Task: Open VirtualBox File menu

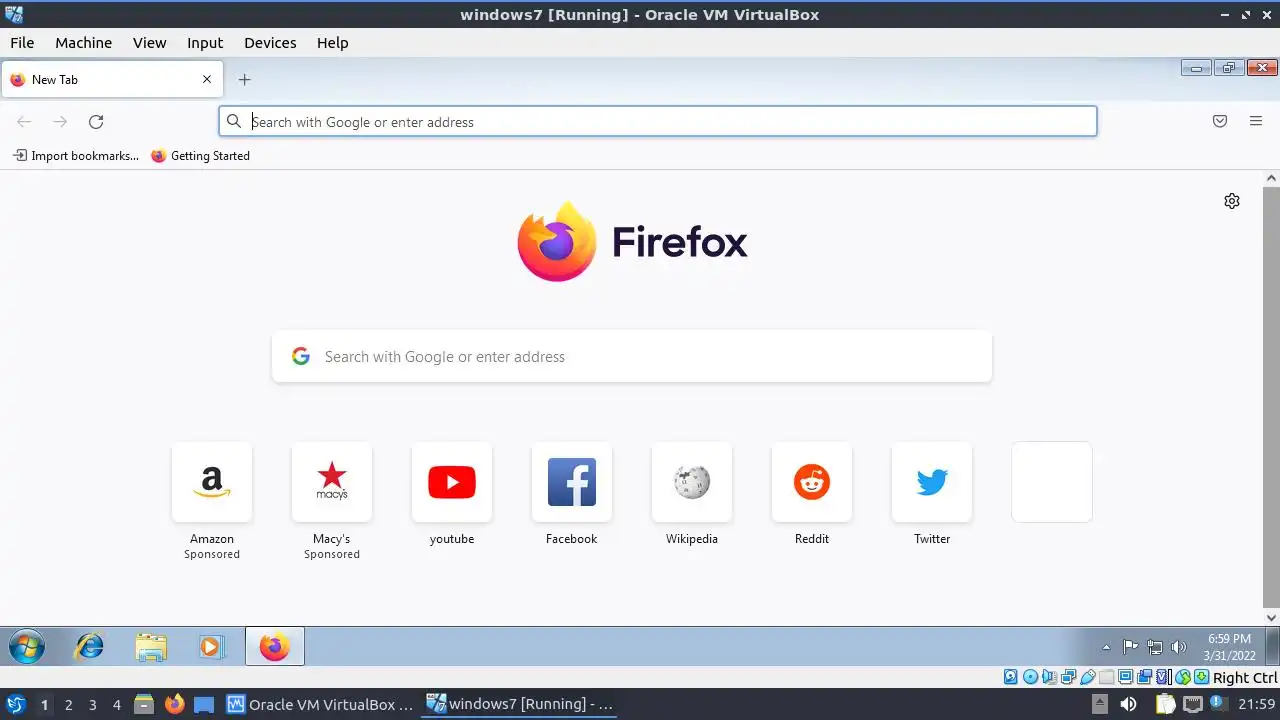Action: [22, 43]
